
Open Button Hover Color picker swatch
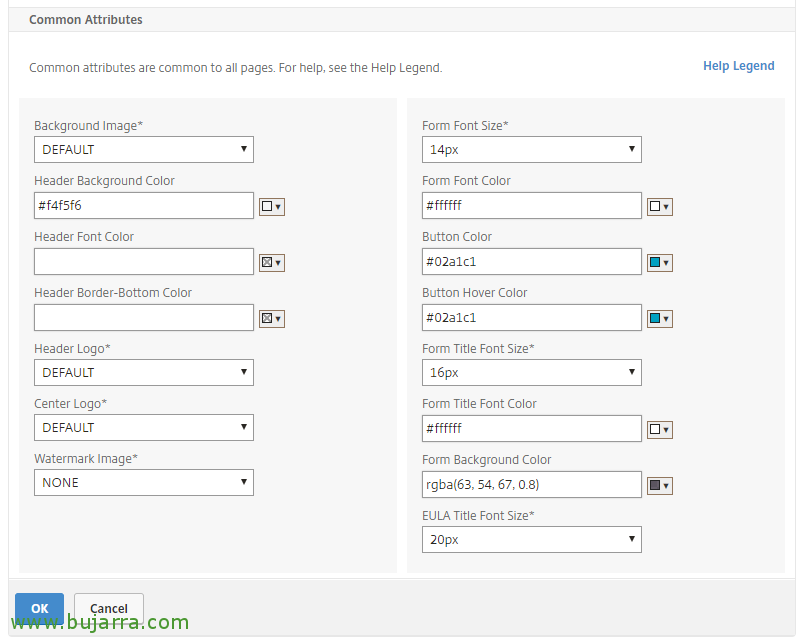(660, 318)
